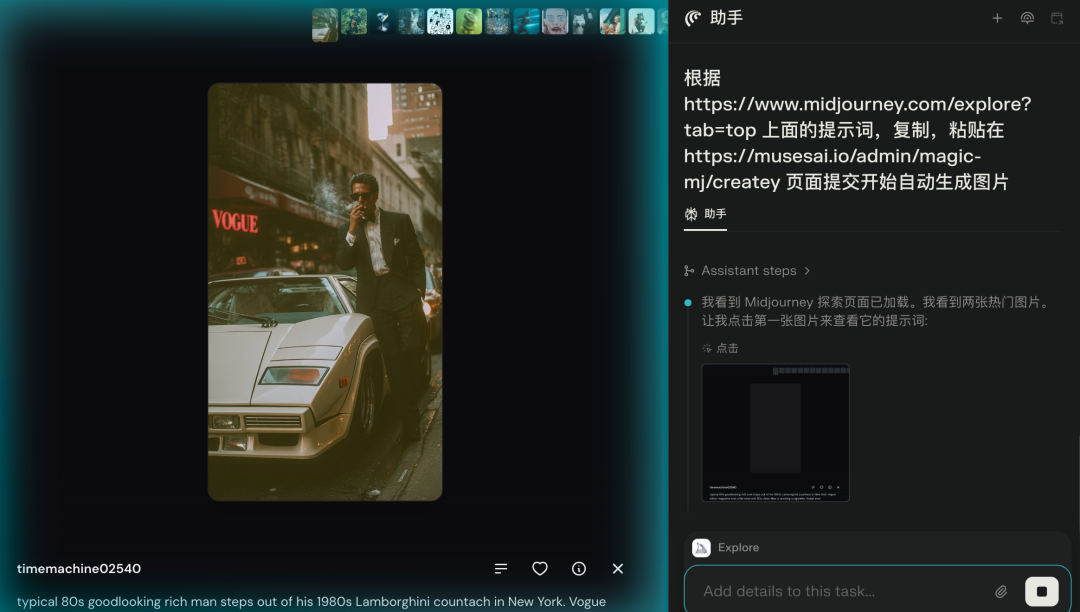Type in the Add details to this task field

[840, 591]
